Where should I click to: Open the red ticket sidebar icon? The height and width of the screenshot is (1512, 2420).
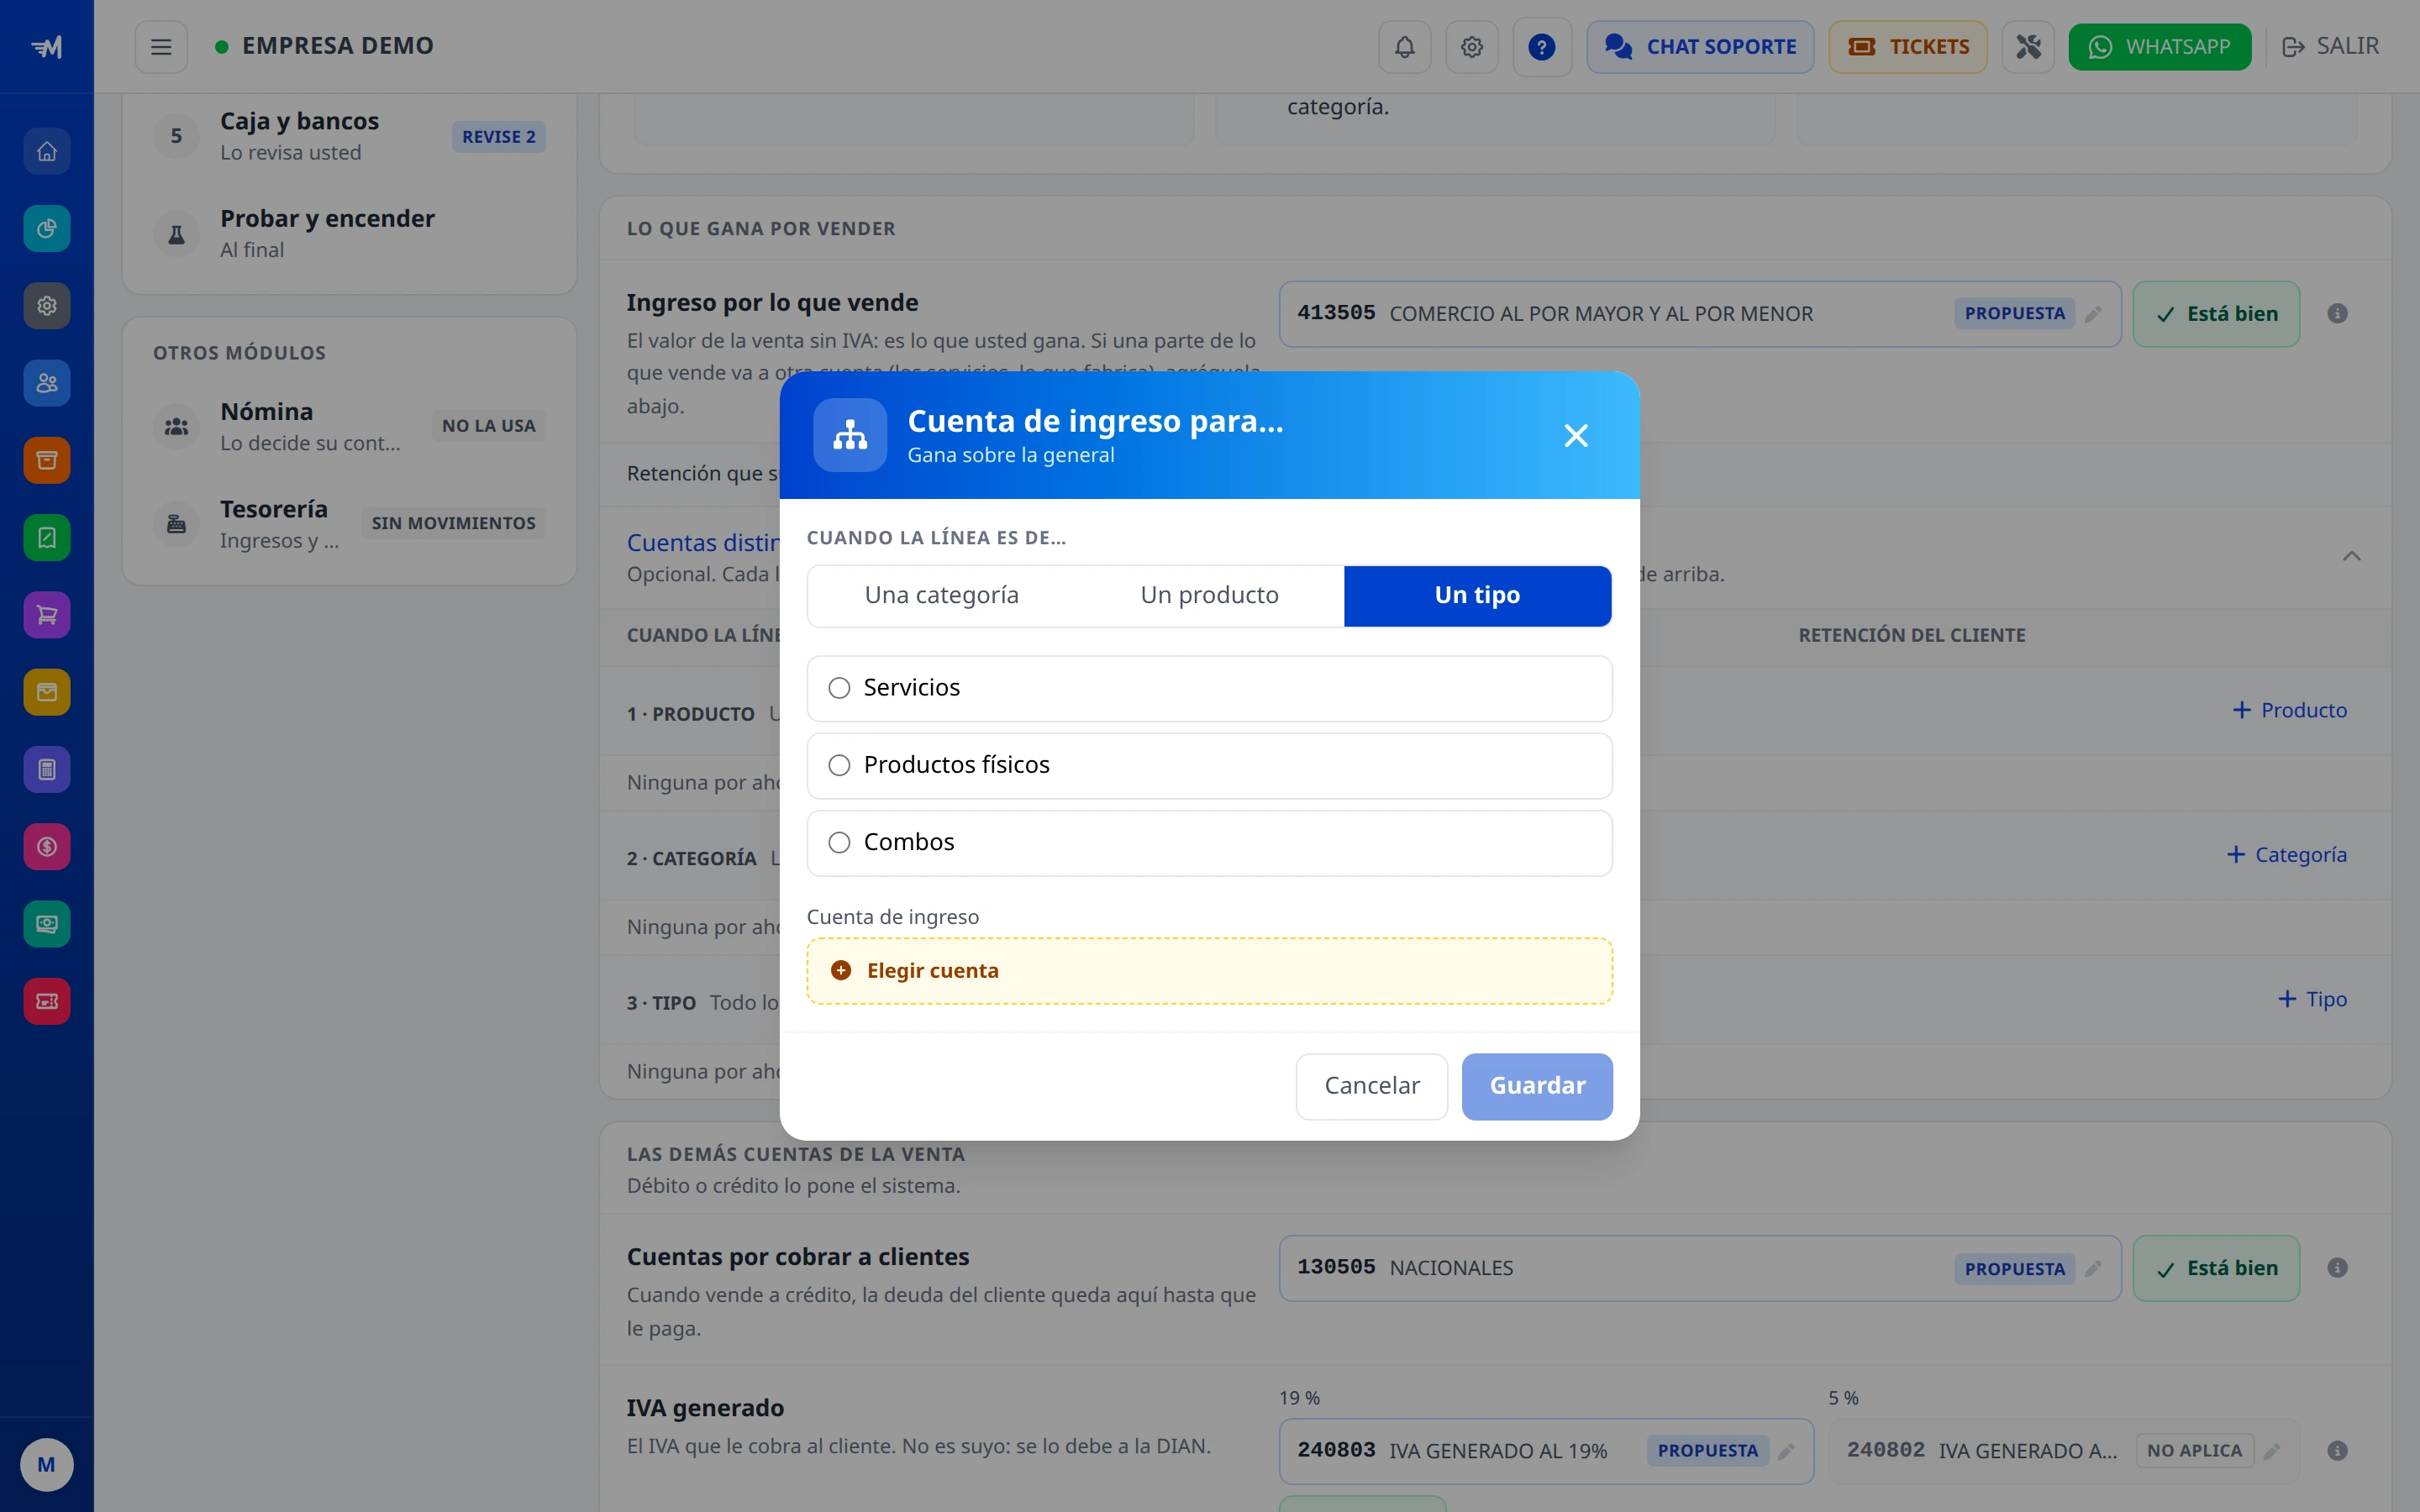(x=47, y=1001)
